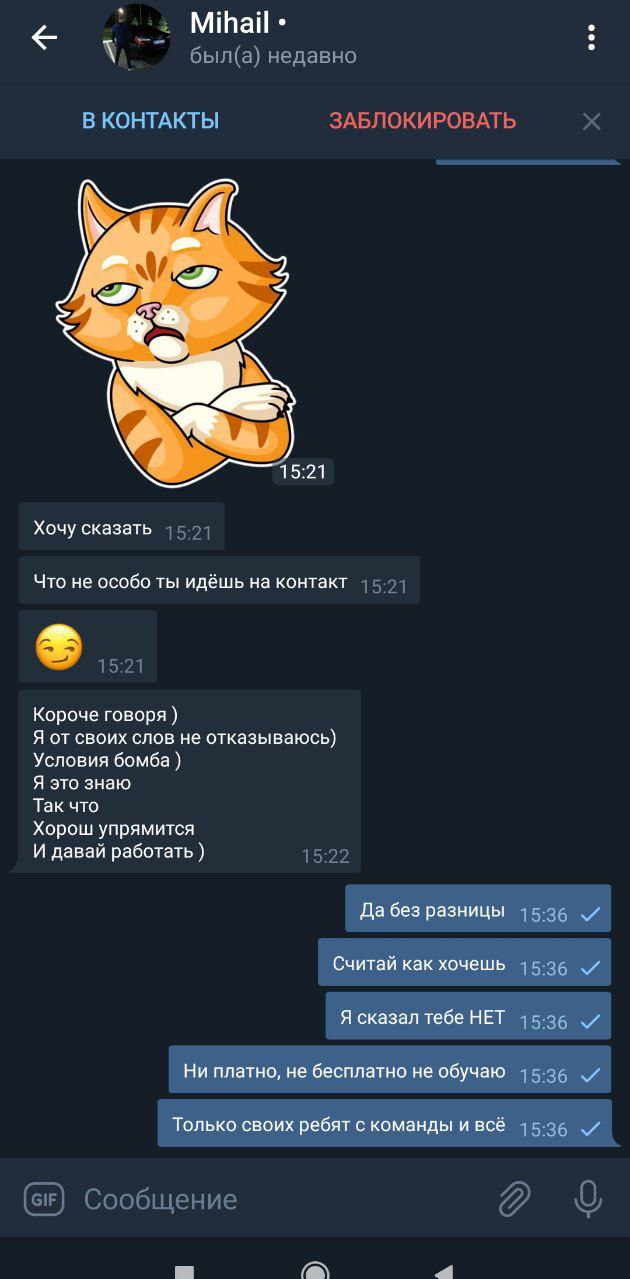Tap the 'Да без разницы' sent message
630x1279 pixels.
(478, 908)
